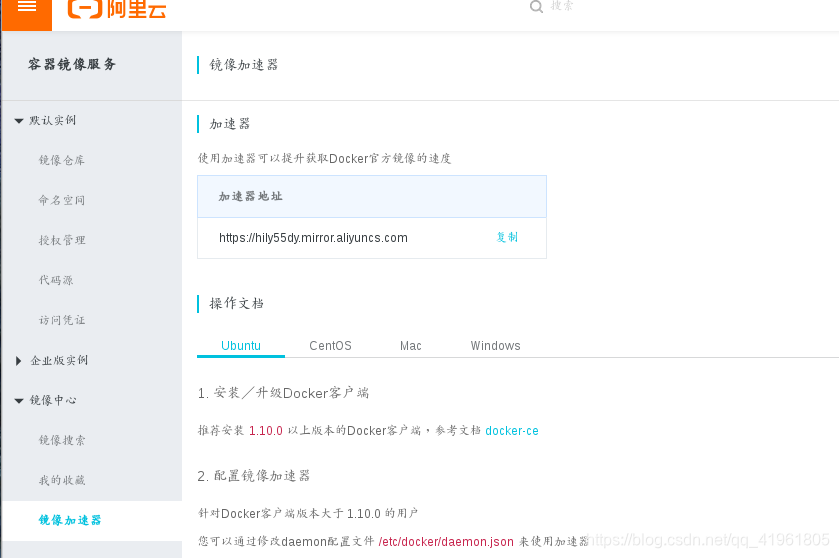This screenshot has height=558, width=839.
Task: Click 复制 to copy accelerator address
Action: click(x=507, y=237)
